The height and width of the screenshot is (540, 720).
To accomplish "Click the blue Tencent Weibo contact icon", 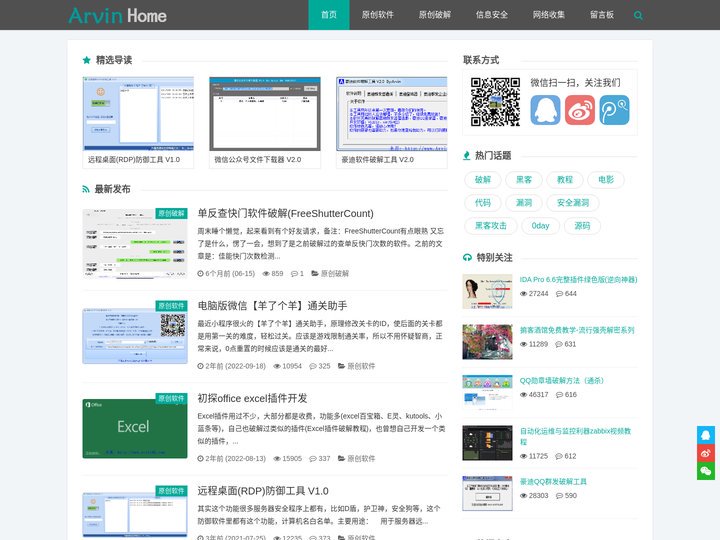I will (614, 110).
